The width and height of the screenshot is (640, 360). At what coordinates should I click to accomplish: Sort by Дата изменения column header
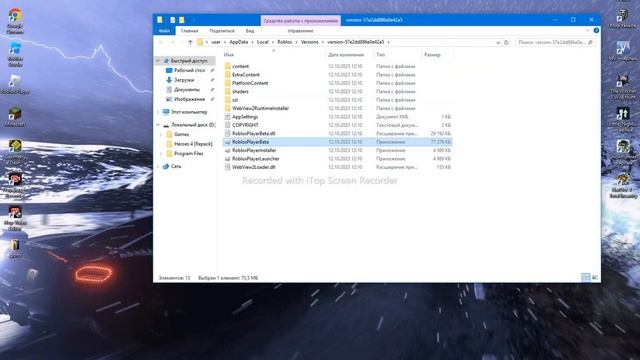click(x=346, y=55)
